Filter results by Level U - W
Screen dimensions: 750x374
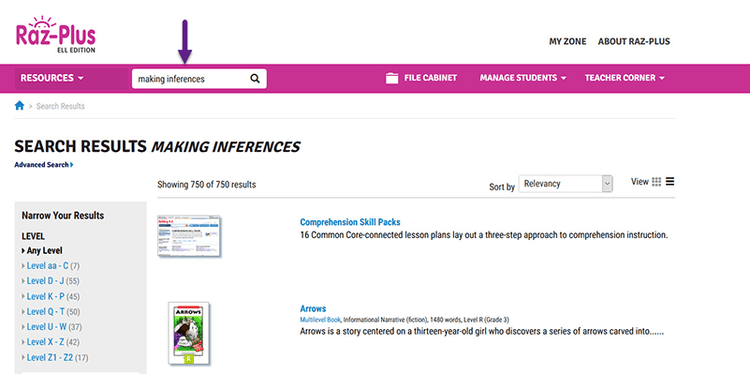coord(46,327)
